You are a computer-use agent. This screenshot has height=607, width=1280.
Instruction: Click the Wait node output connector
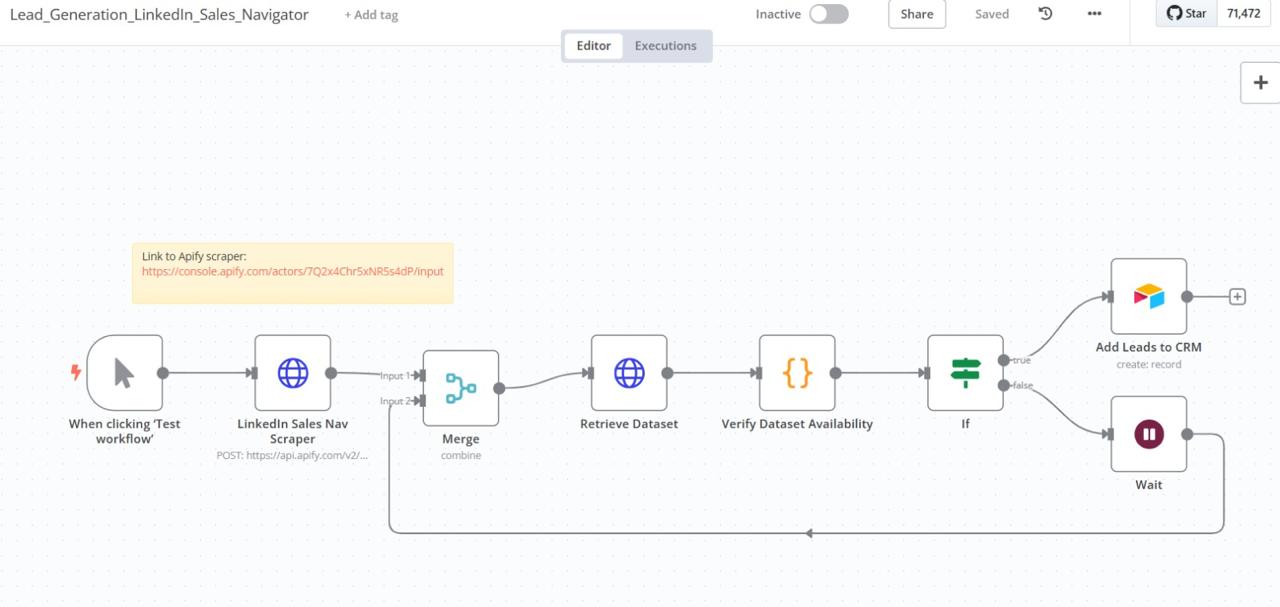point(1187,434)
